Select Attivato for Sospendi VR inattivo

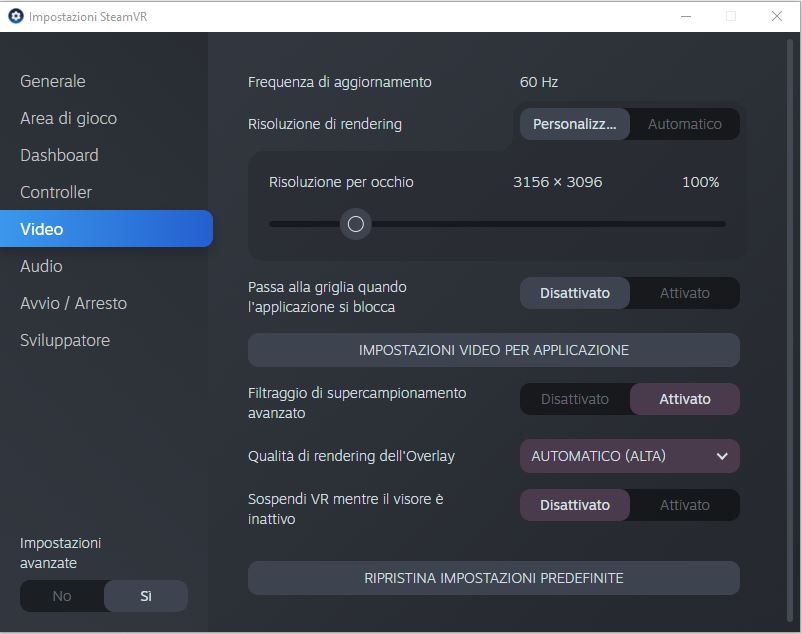tap(685, 505)
